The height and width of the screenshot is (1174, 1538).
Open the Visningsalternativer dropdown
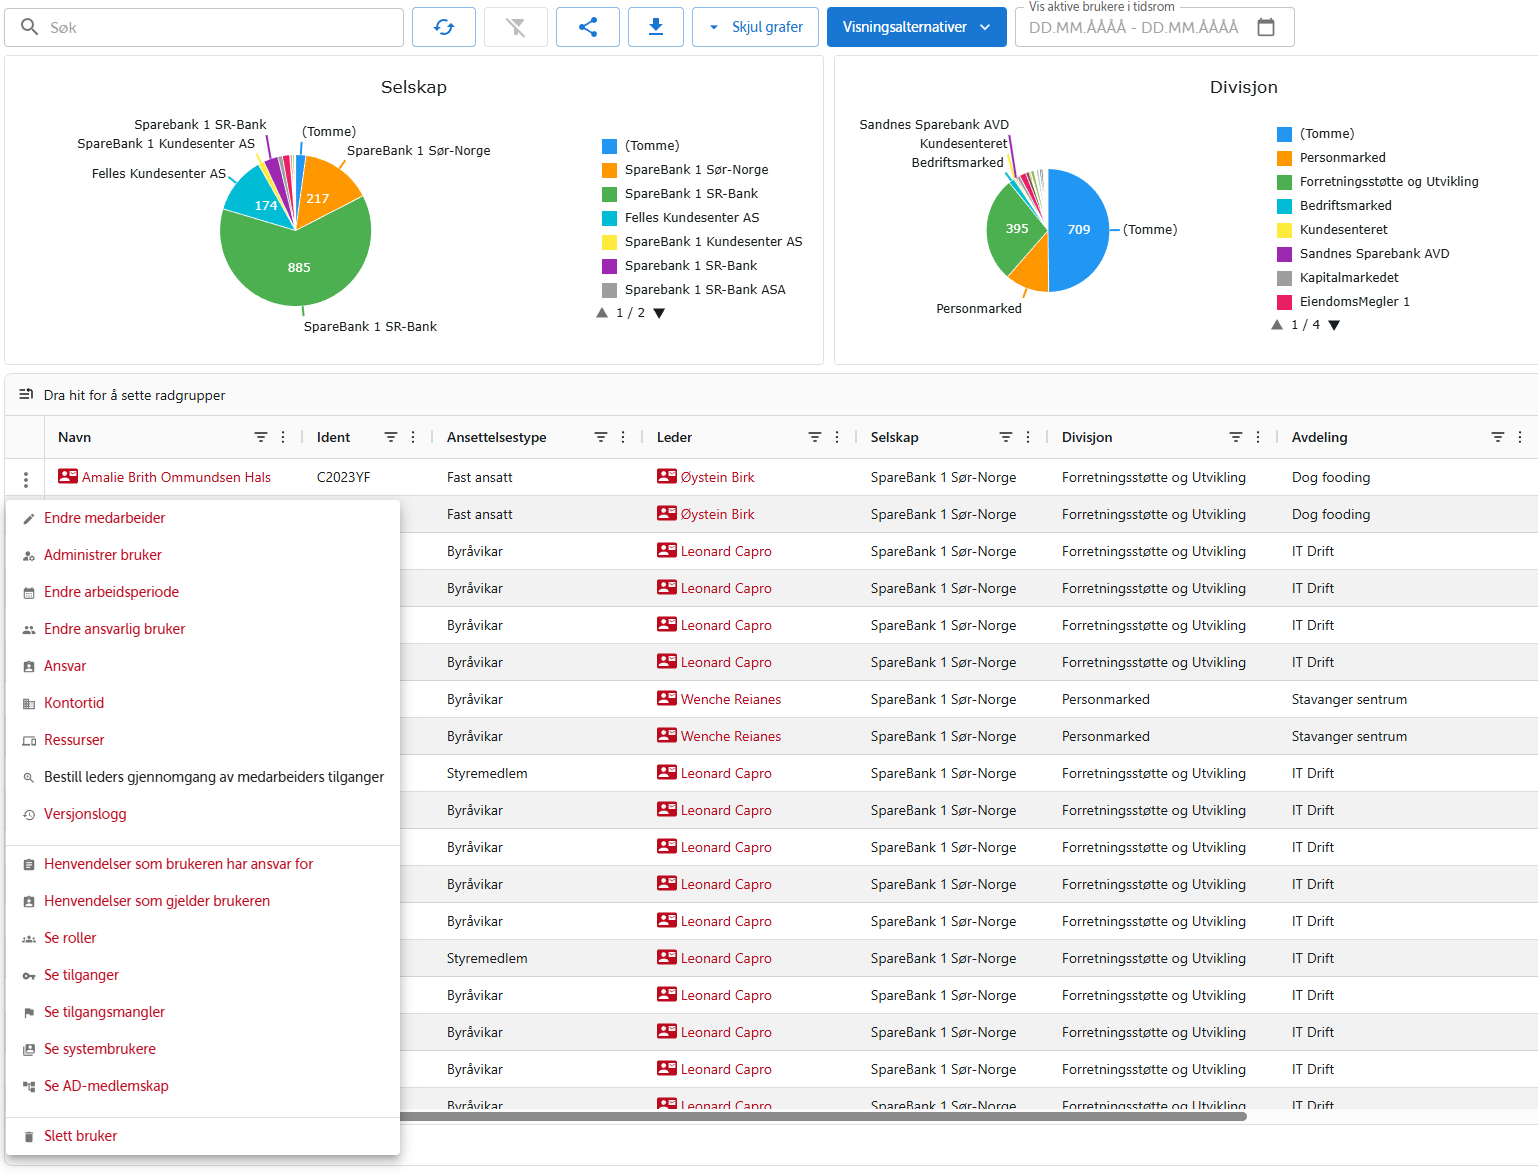(x=916, y=27)
